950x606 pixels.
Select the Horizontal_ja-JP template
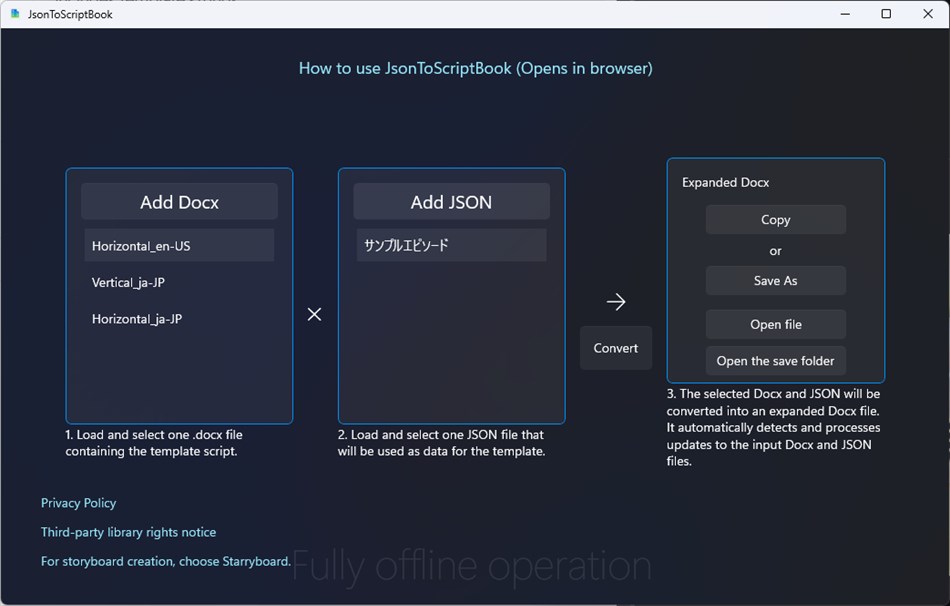(179, 319)
